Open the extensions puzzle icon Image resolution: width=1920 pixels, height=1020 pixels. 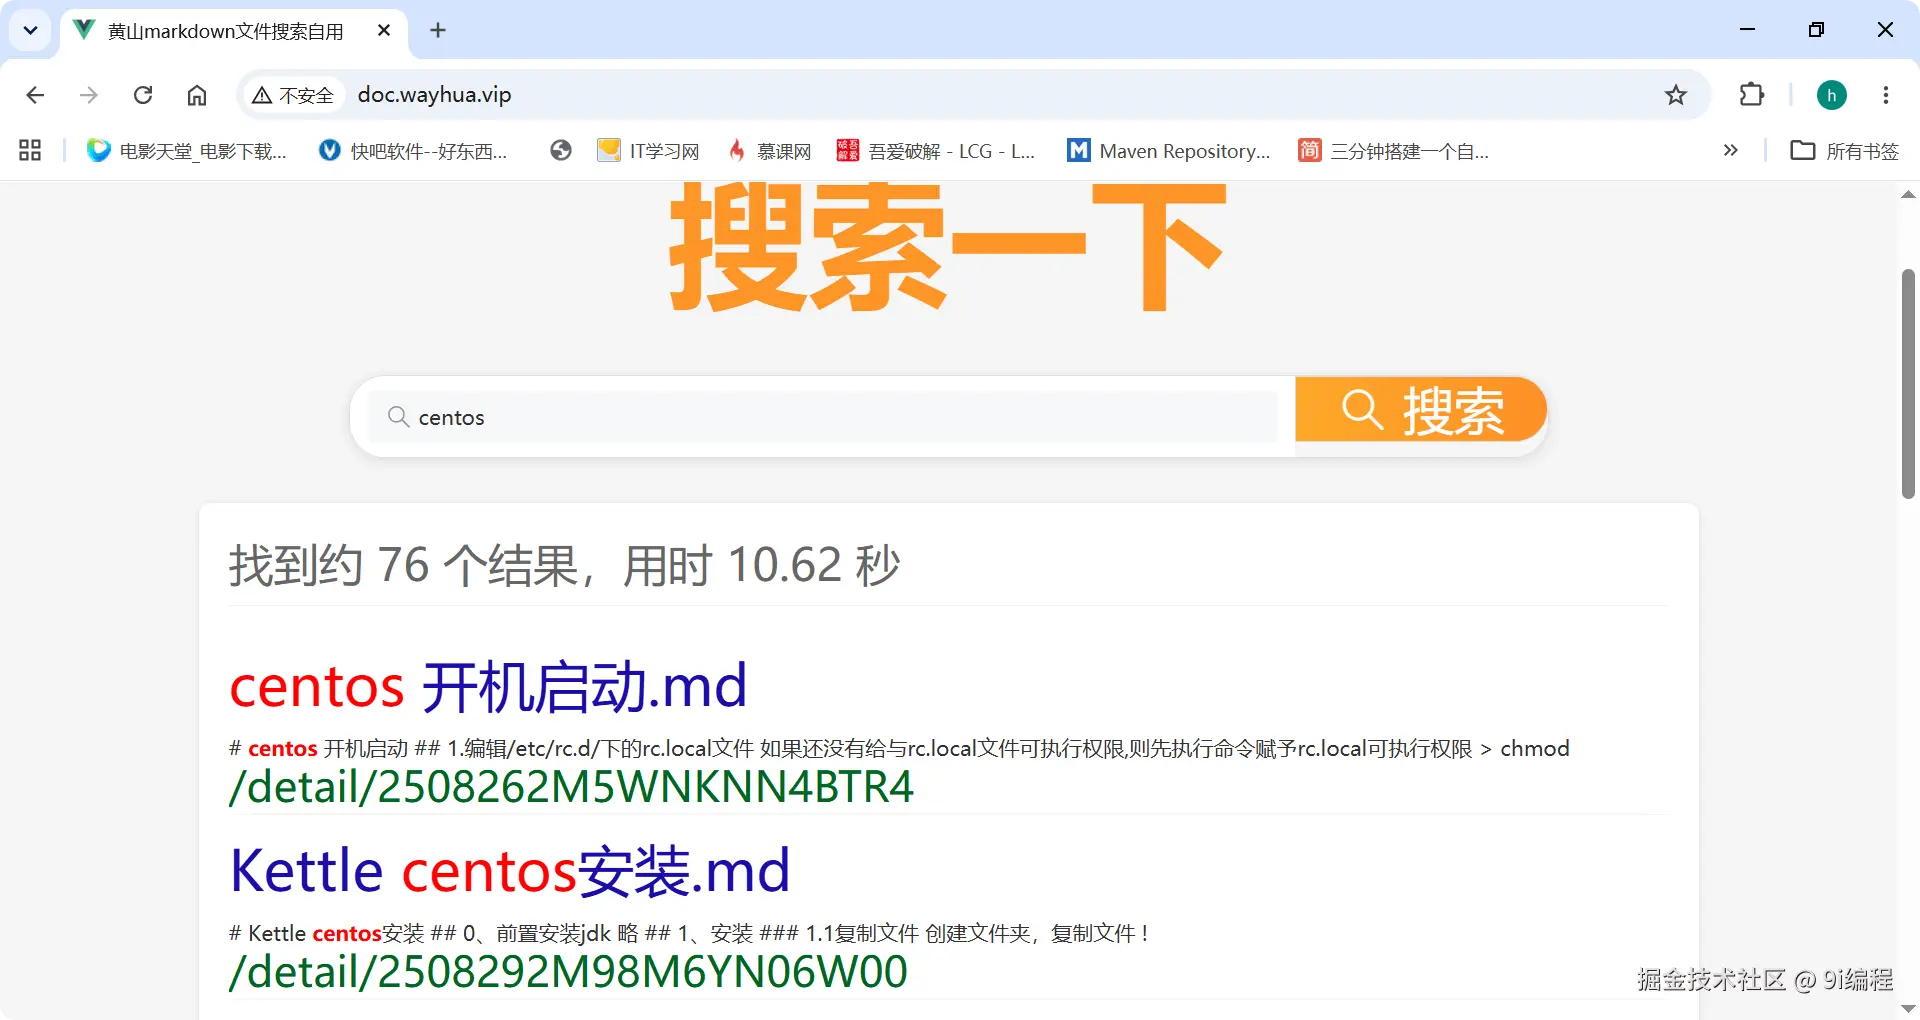(x=1752, y=95)
